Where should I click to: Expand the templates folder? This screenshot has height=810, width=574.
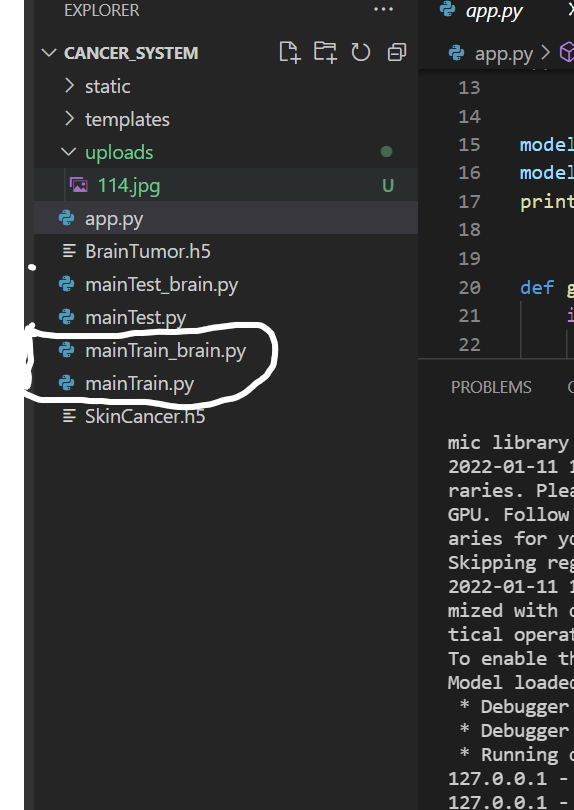pyautogui.click(x=70, y=119)
